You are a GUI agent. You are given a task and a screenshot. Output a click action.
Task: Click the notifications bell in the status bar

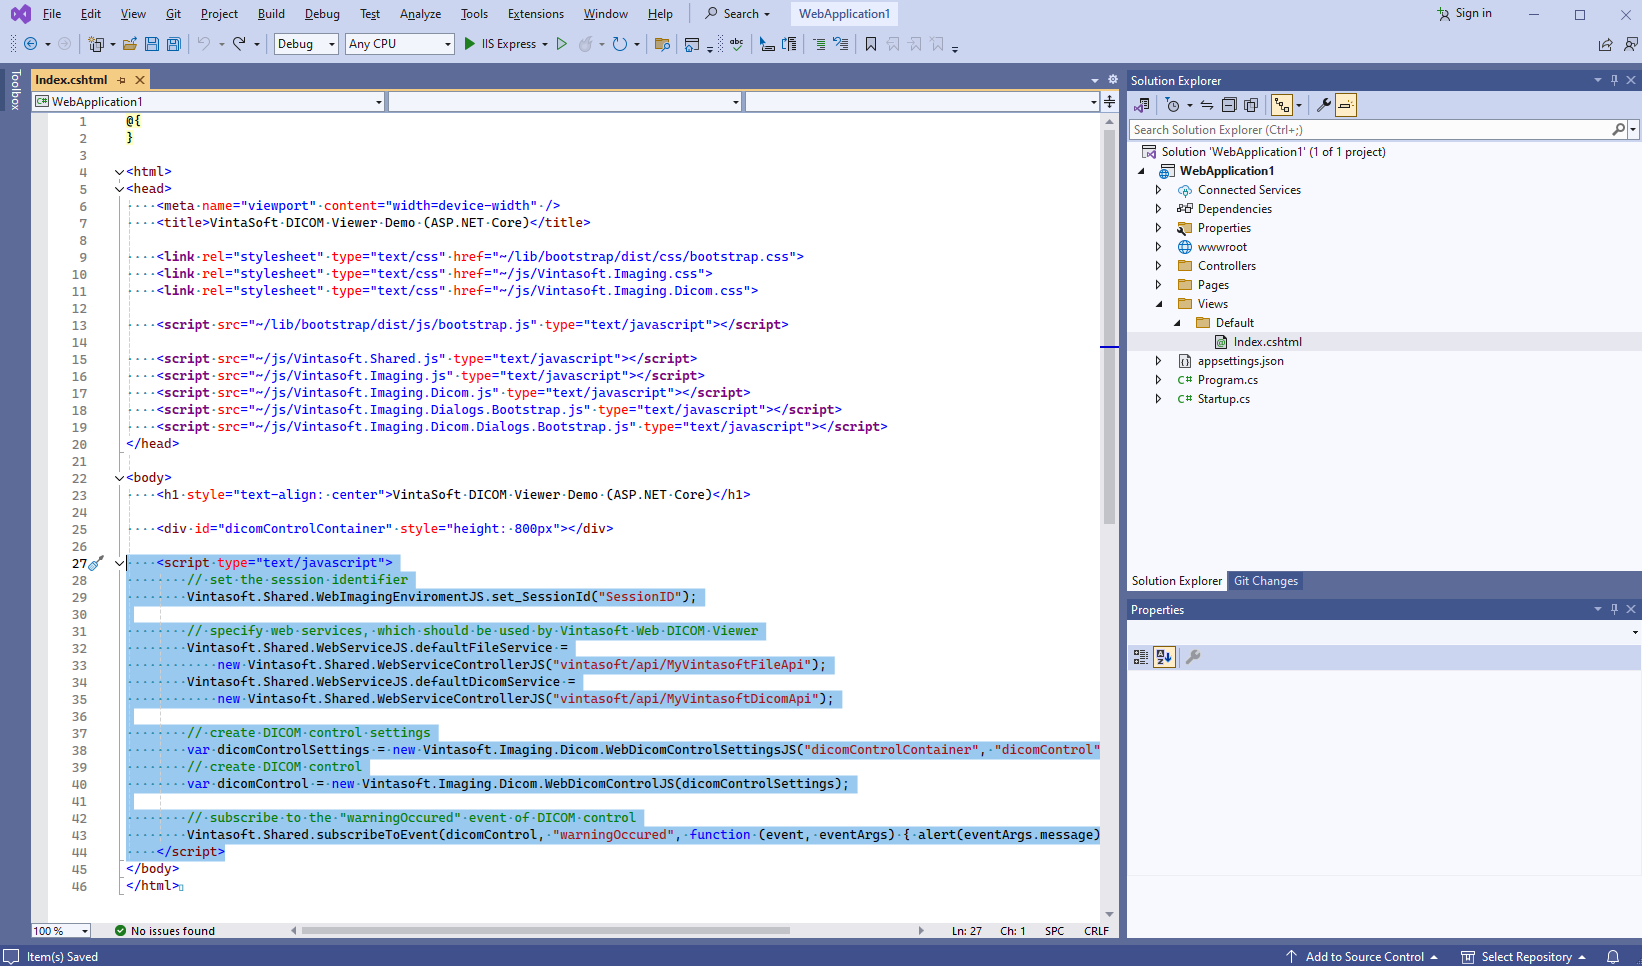(x=1613, y=957)
